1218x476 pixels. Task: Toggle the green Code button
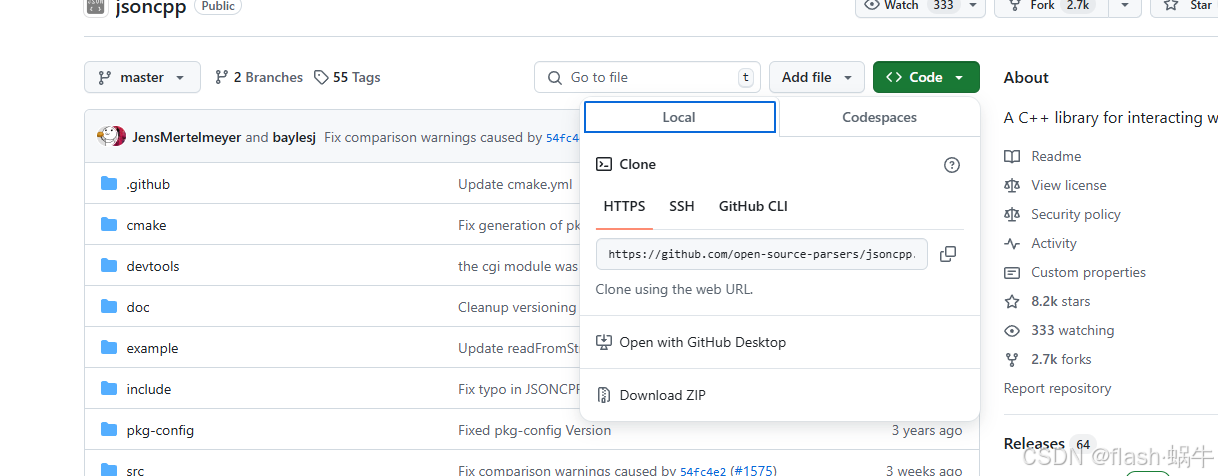[x=925, y=77]
